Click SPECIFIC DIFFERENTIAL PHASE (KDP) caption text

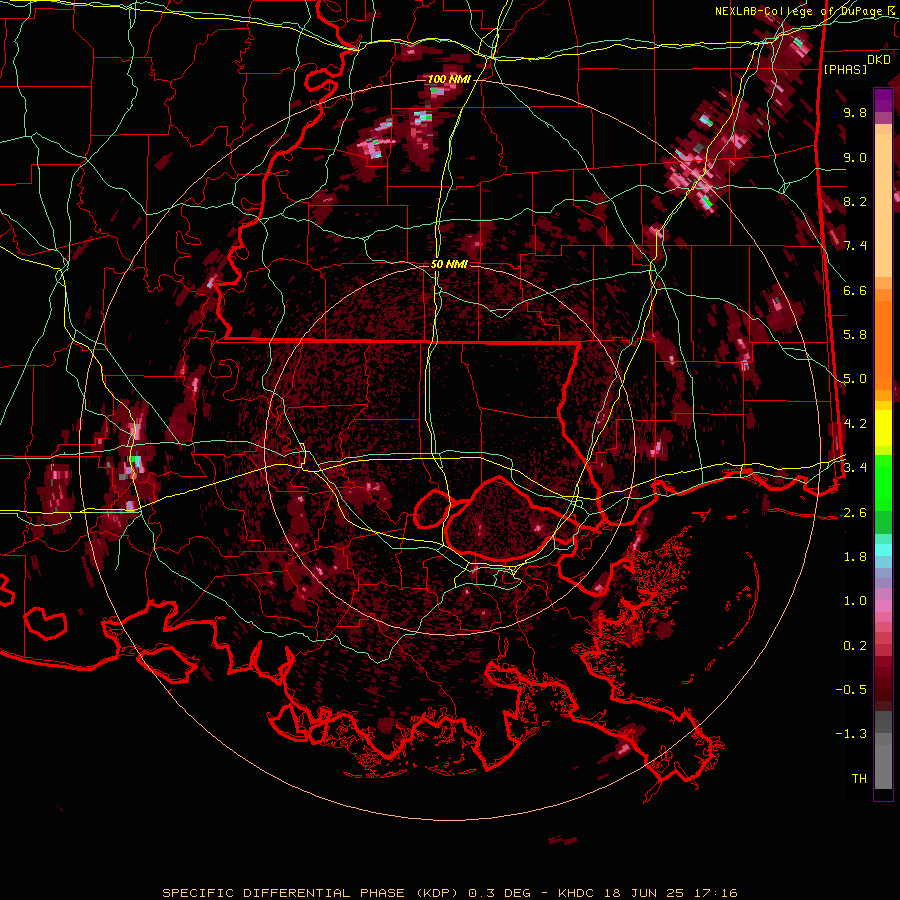[x=312, y=893]
